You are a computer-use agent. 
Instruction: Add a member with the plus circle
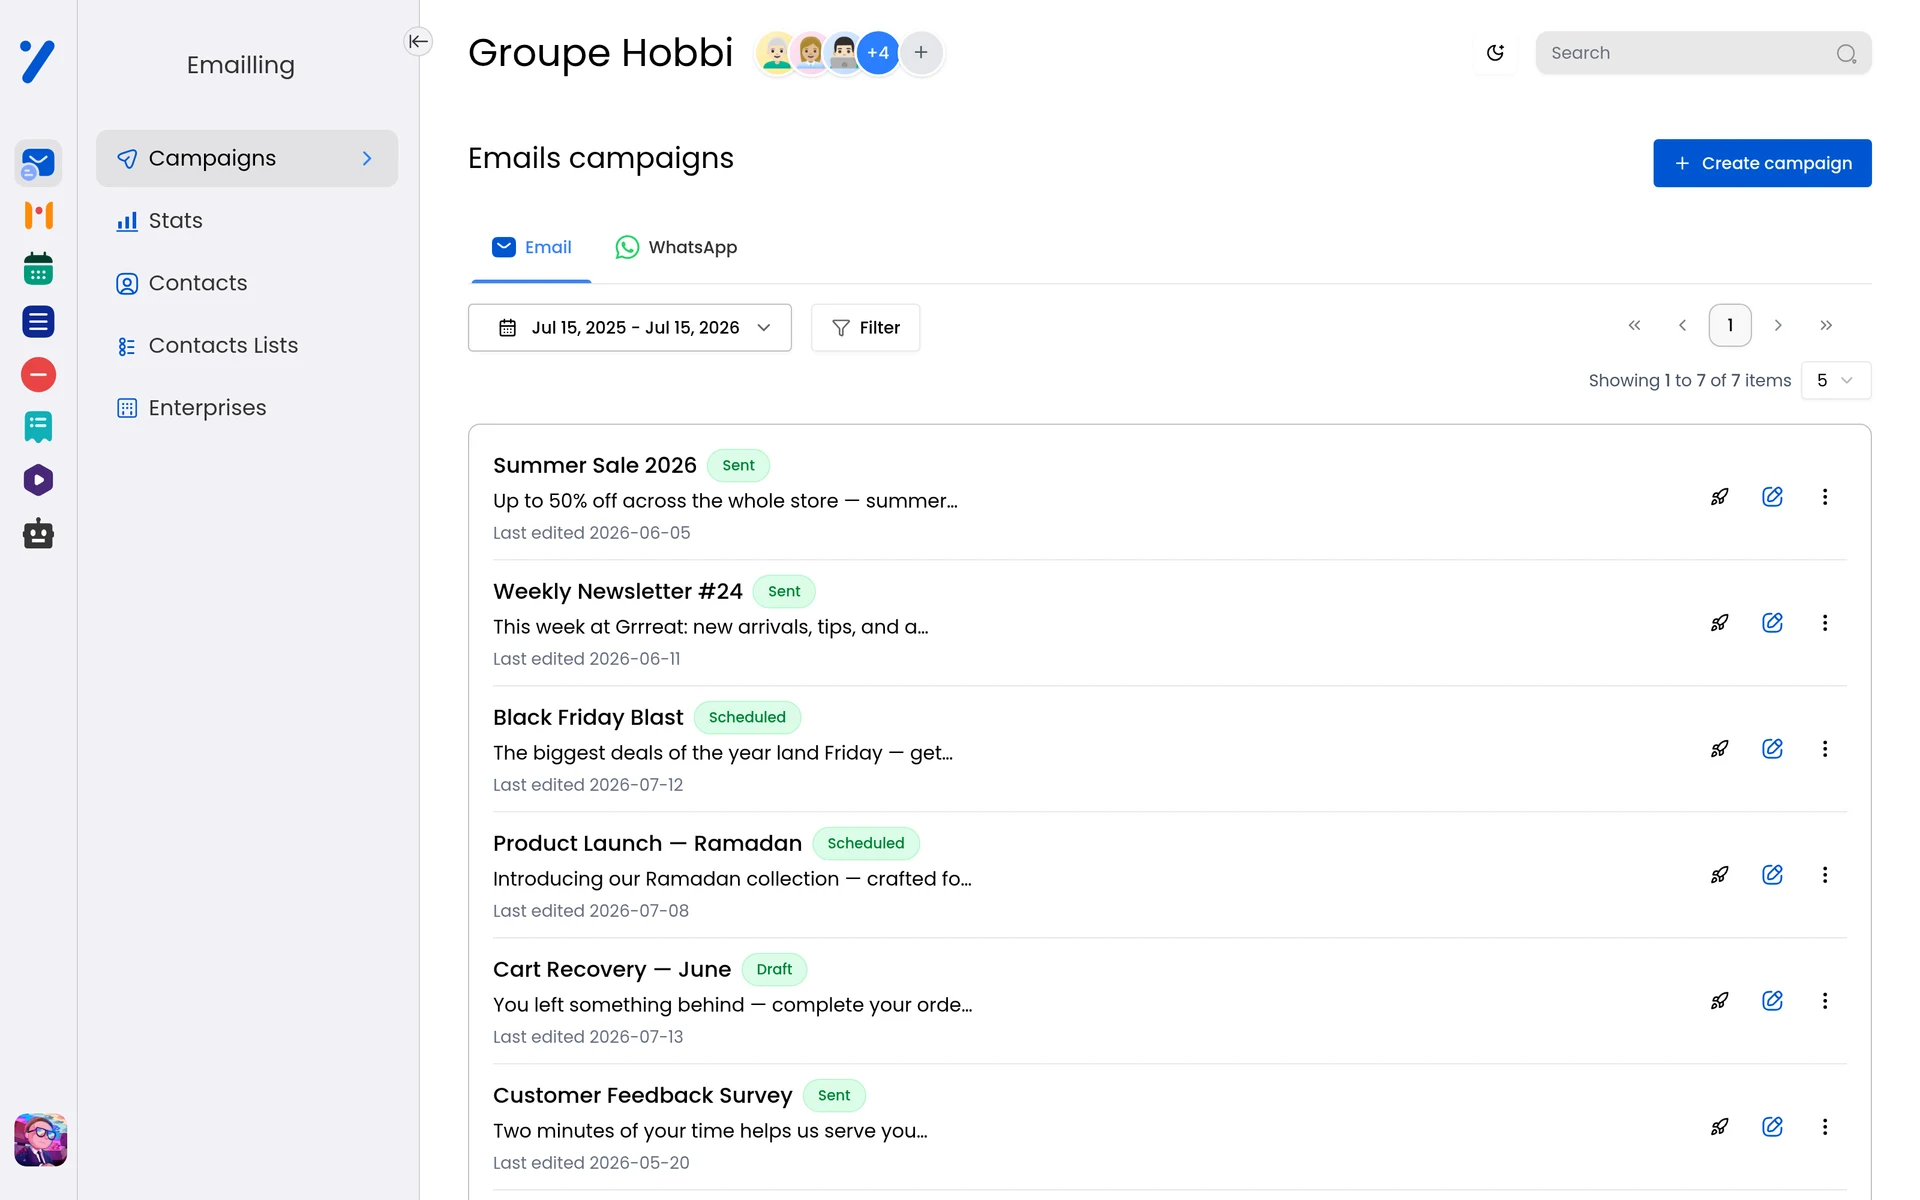coord(921,53)
